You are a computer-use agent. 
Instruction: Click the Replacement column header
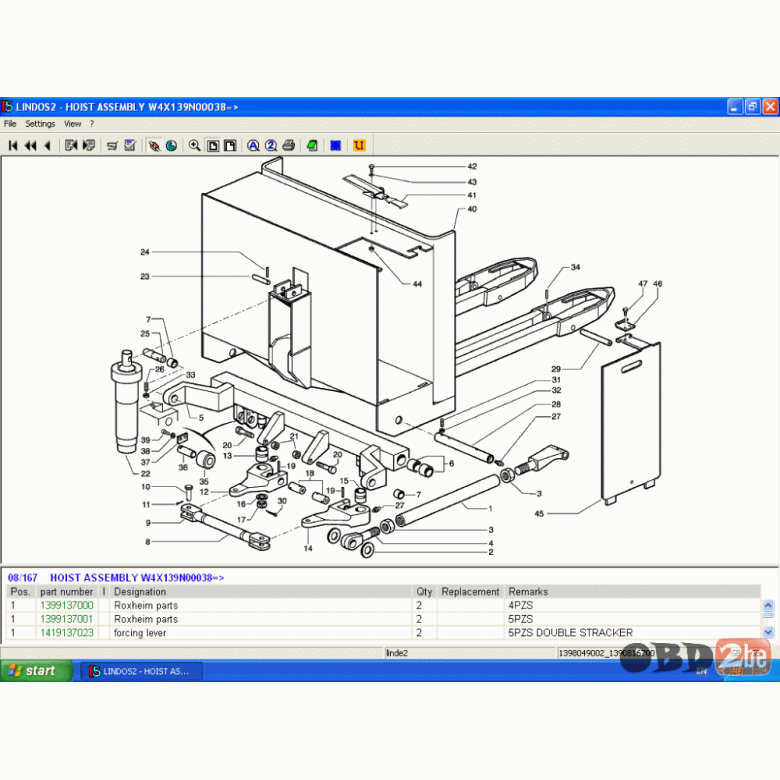pos(470,591)
